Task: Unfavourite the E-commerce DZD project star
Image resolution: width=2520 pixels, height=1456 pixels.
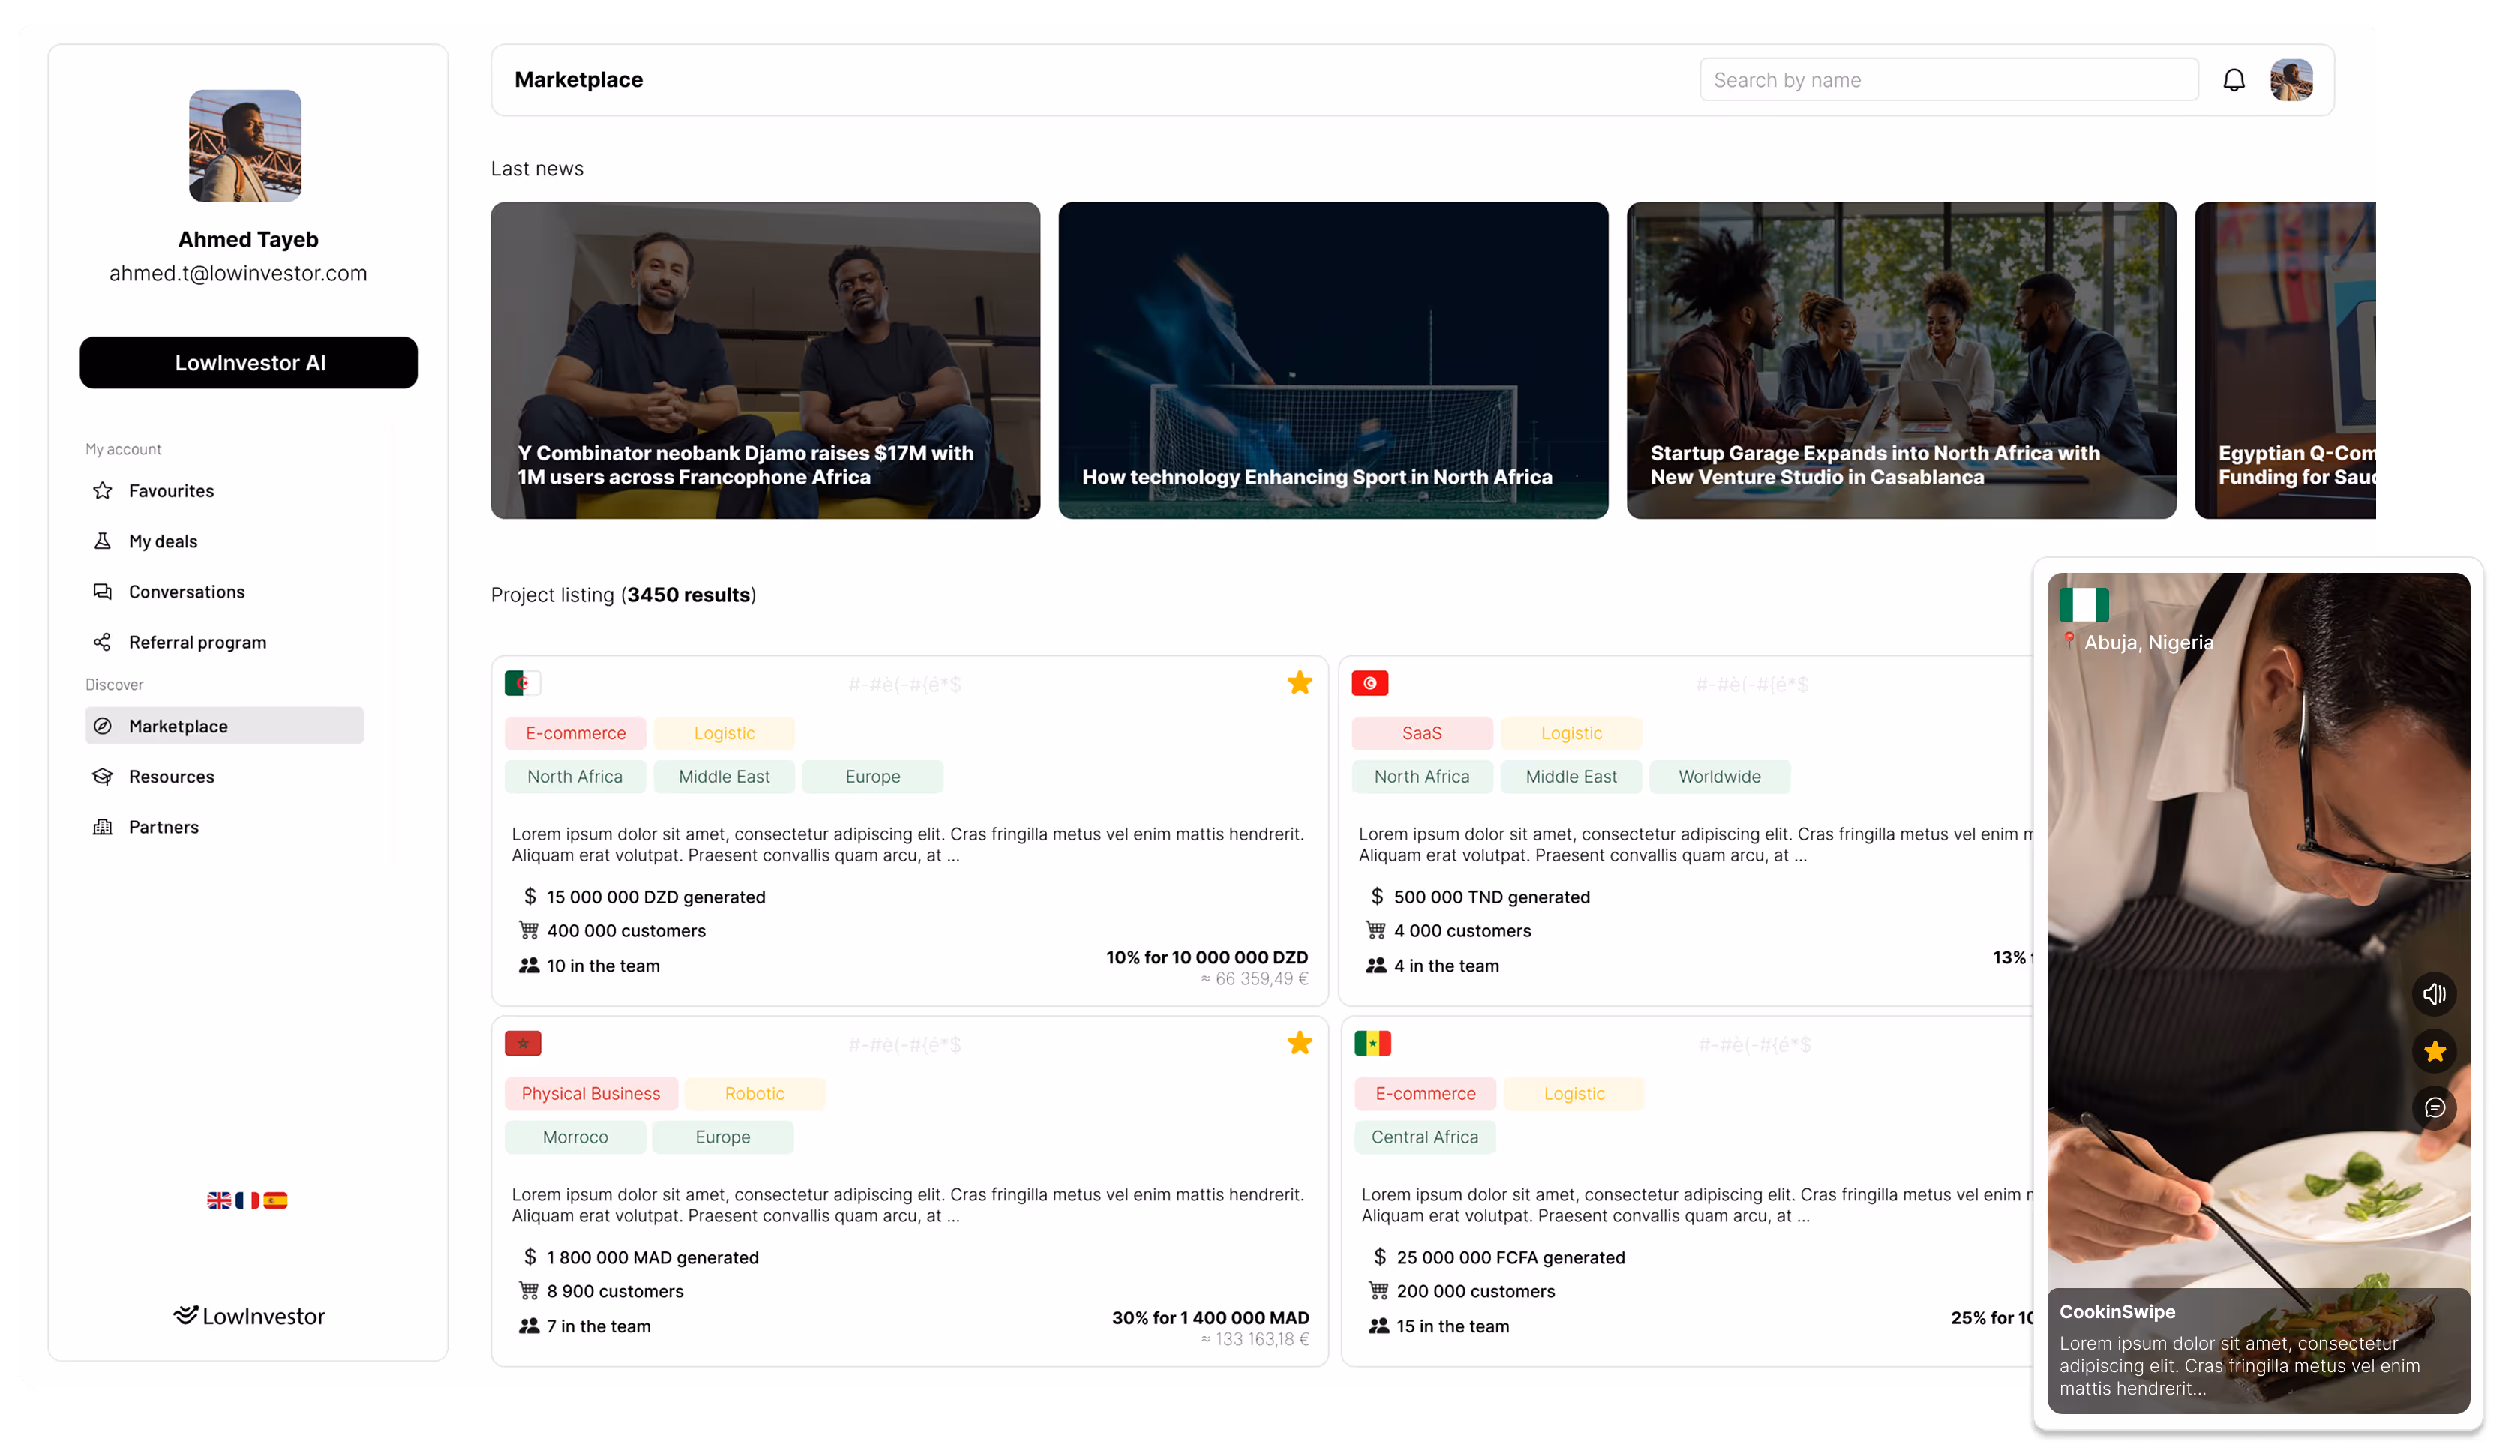Action: pos(1299,684)
